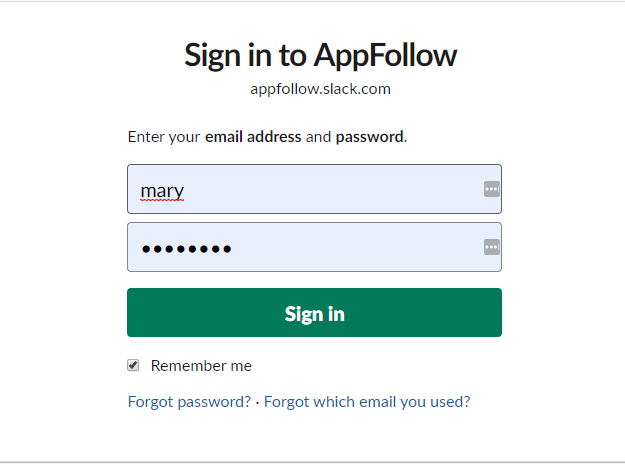
Task: Click the green Sign in button
Action: point(314,313)
